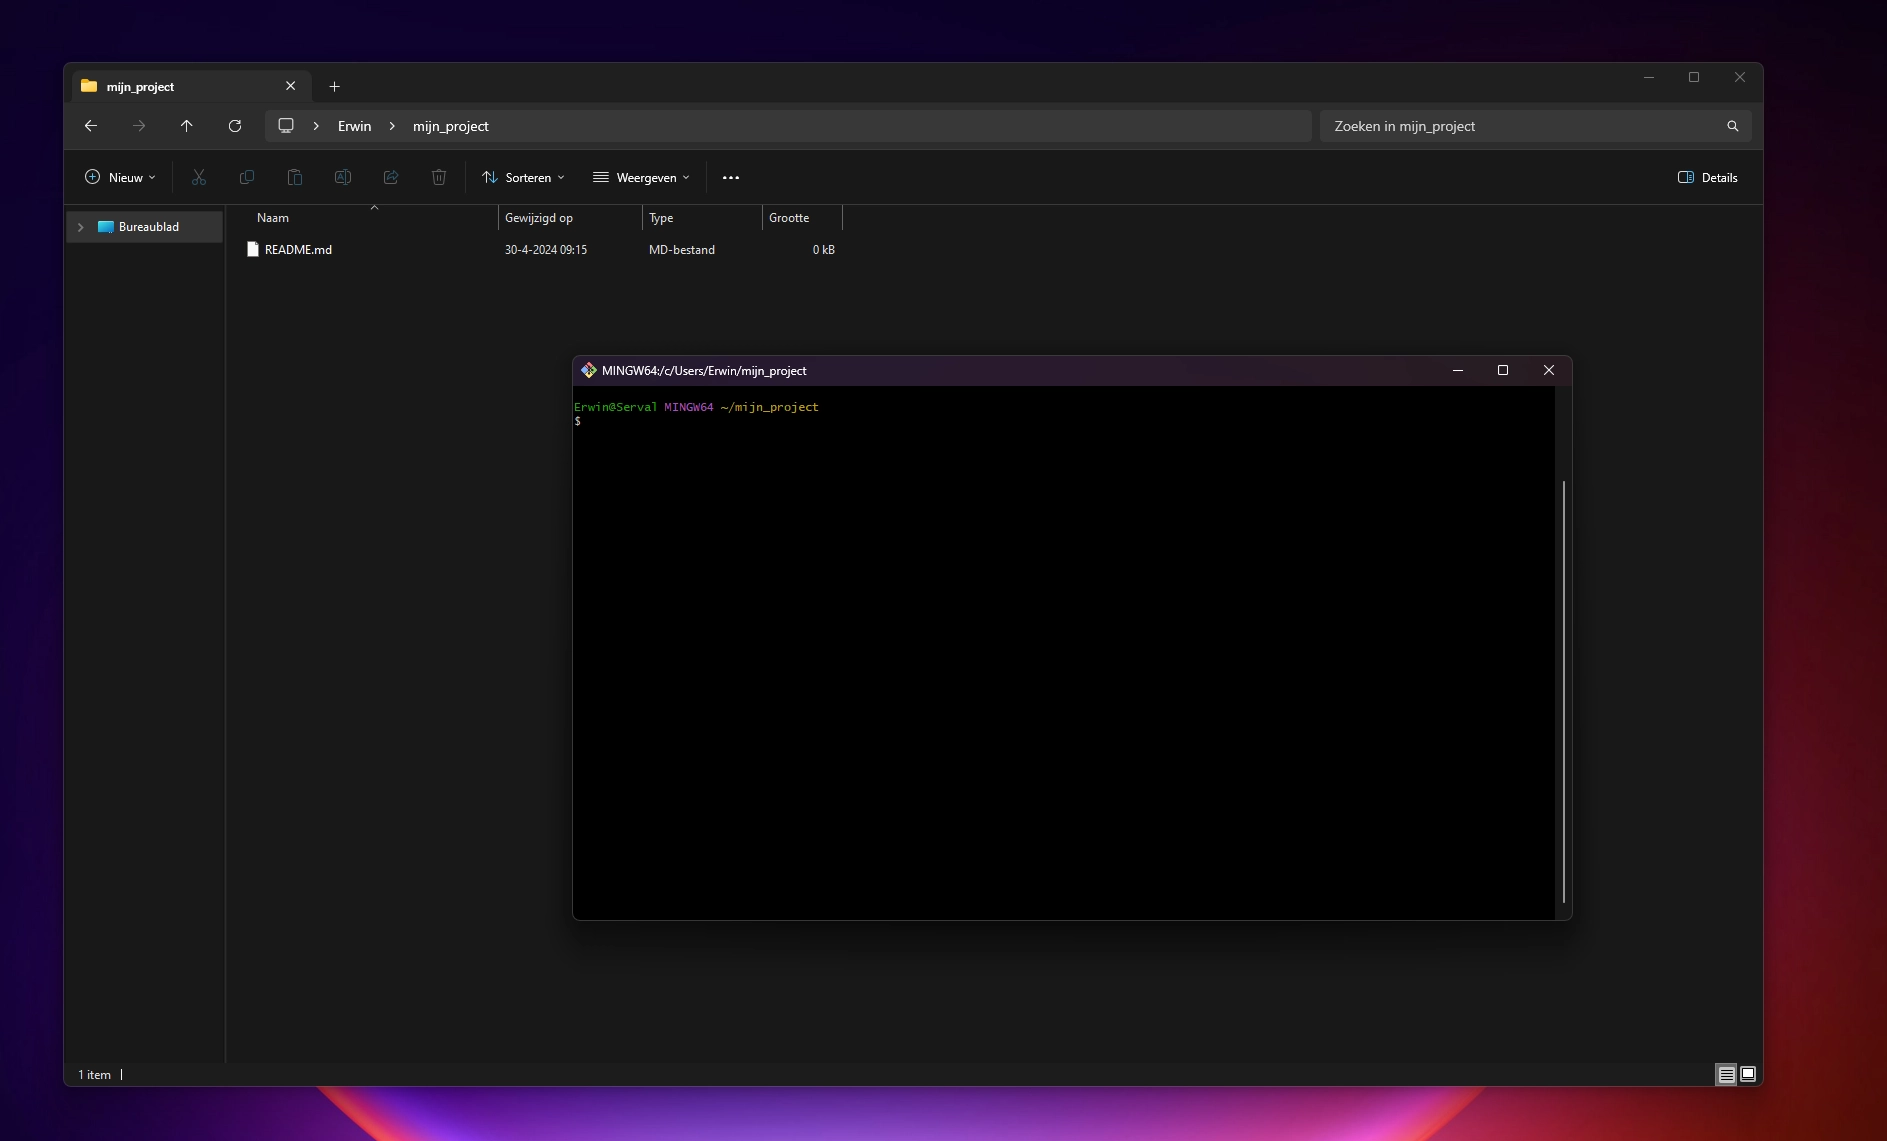Minimize the MINGW64 terminal window
Image resolution: width=1887 pixels, height=1141 pixels.
[1458, 371]
